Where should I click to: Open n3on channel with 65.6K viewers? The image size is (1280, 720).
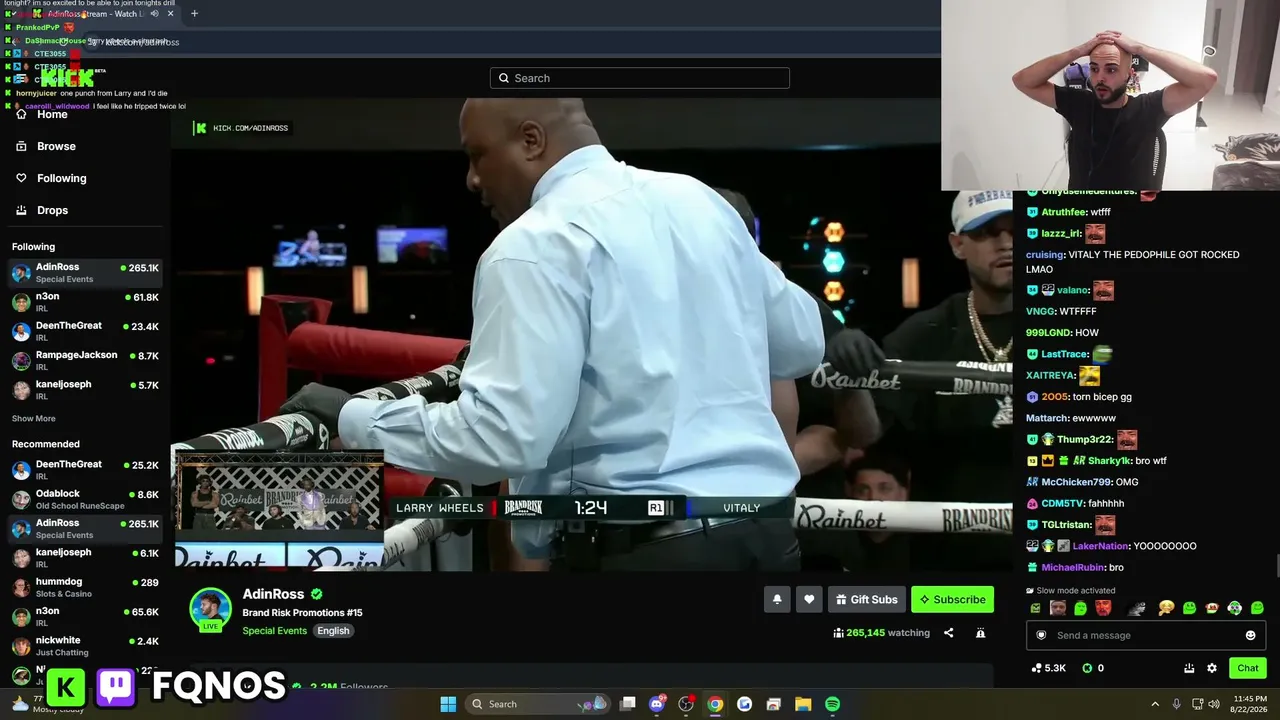85,616
